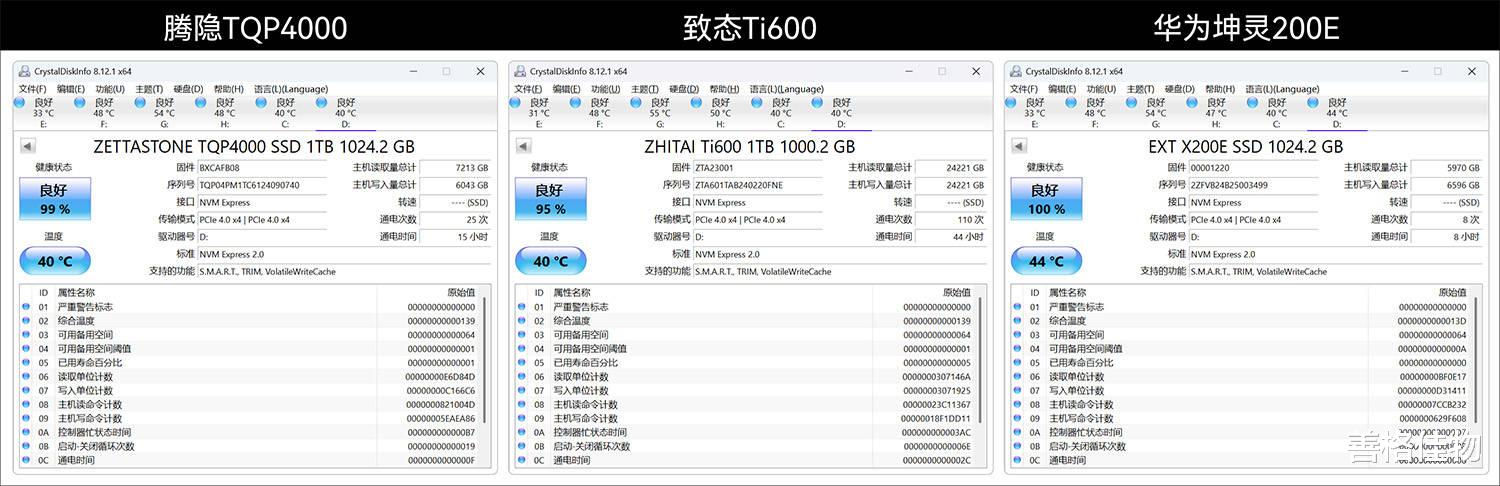This screenshot has width=1500, height=486.
Task: Select the D: drive status in Ti600 window
Action: [x=839, y=113]
